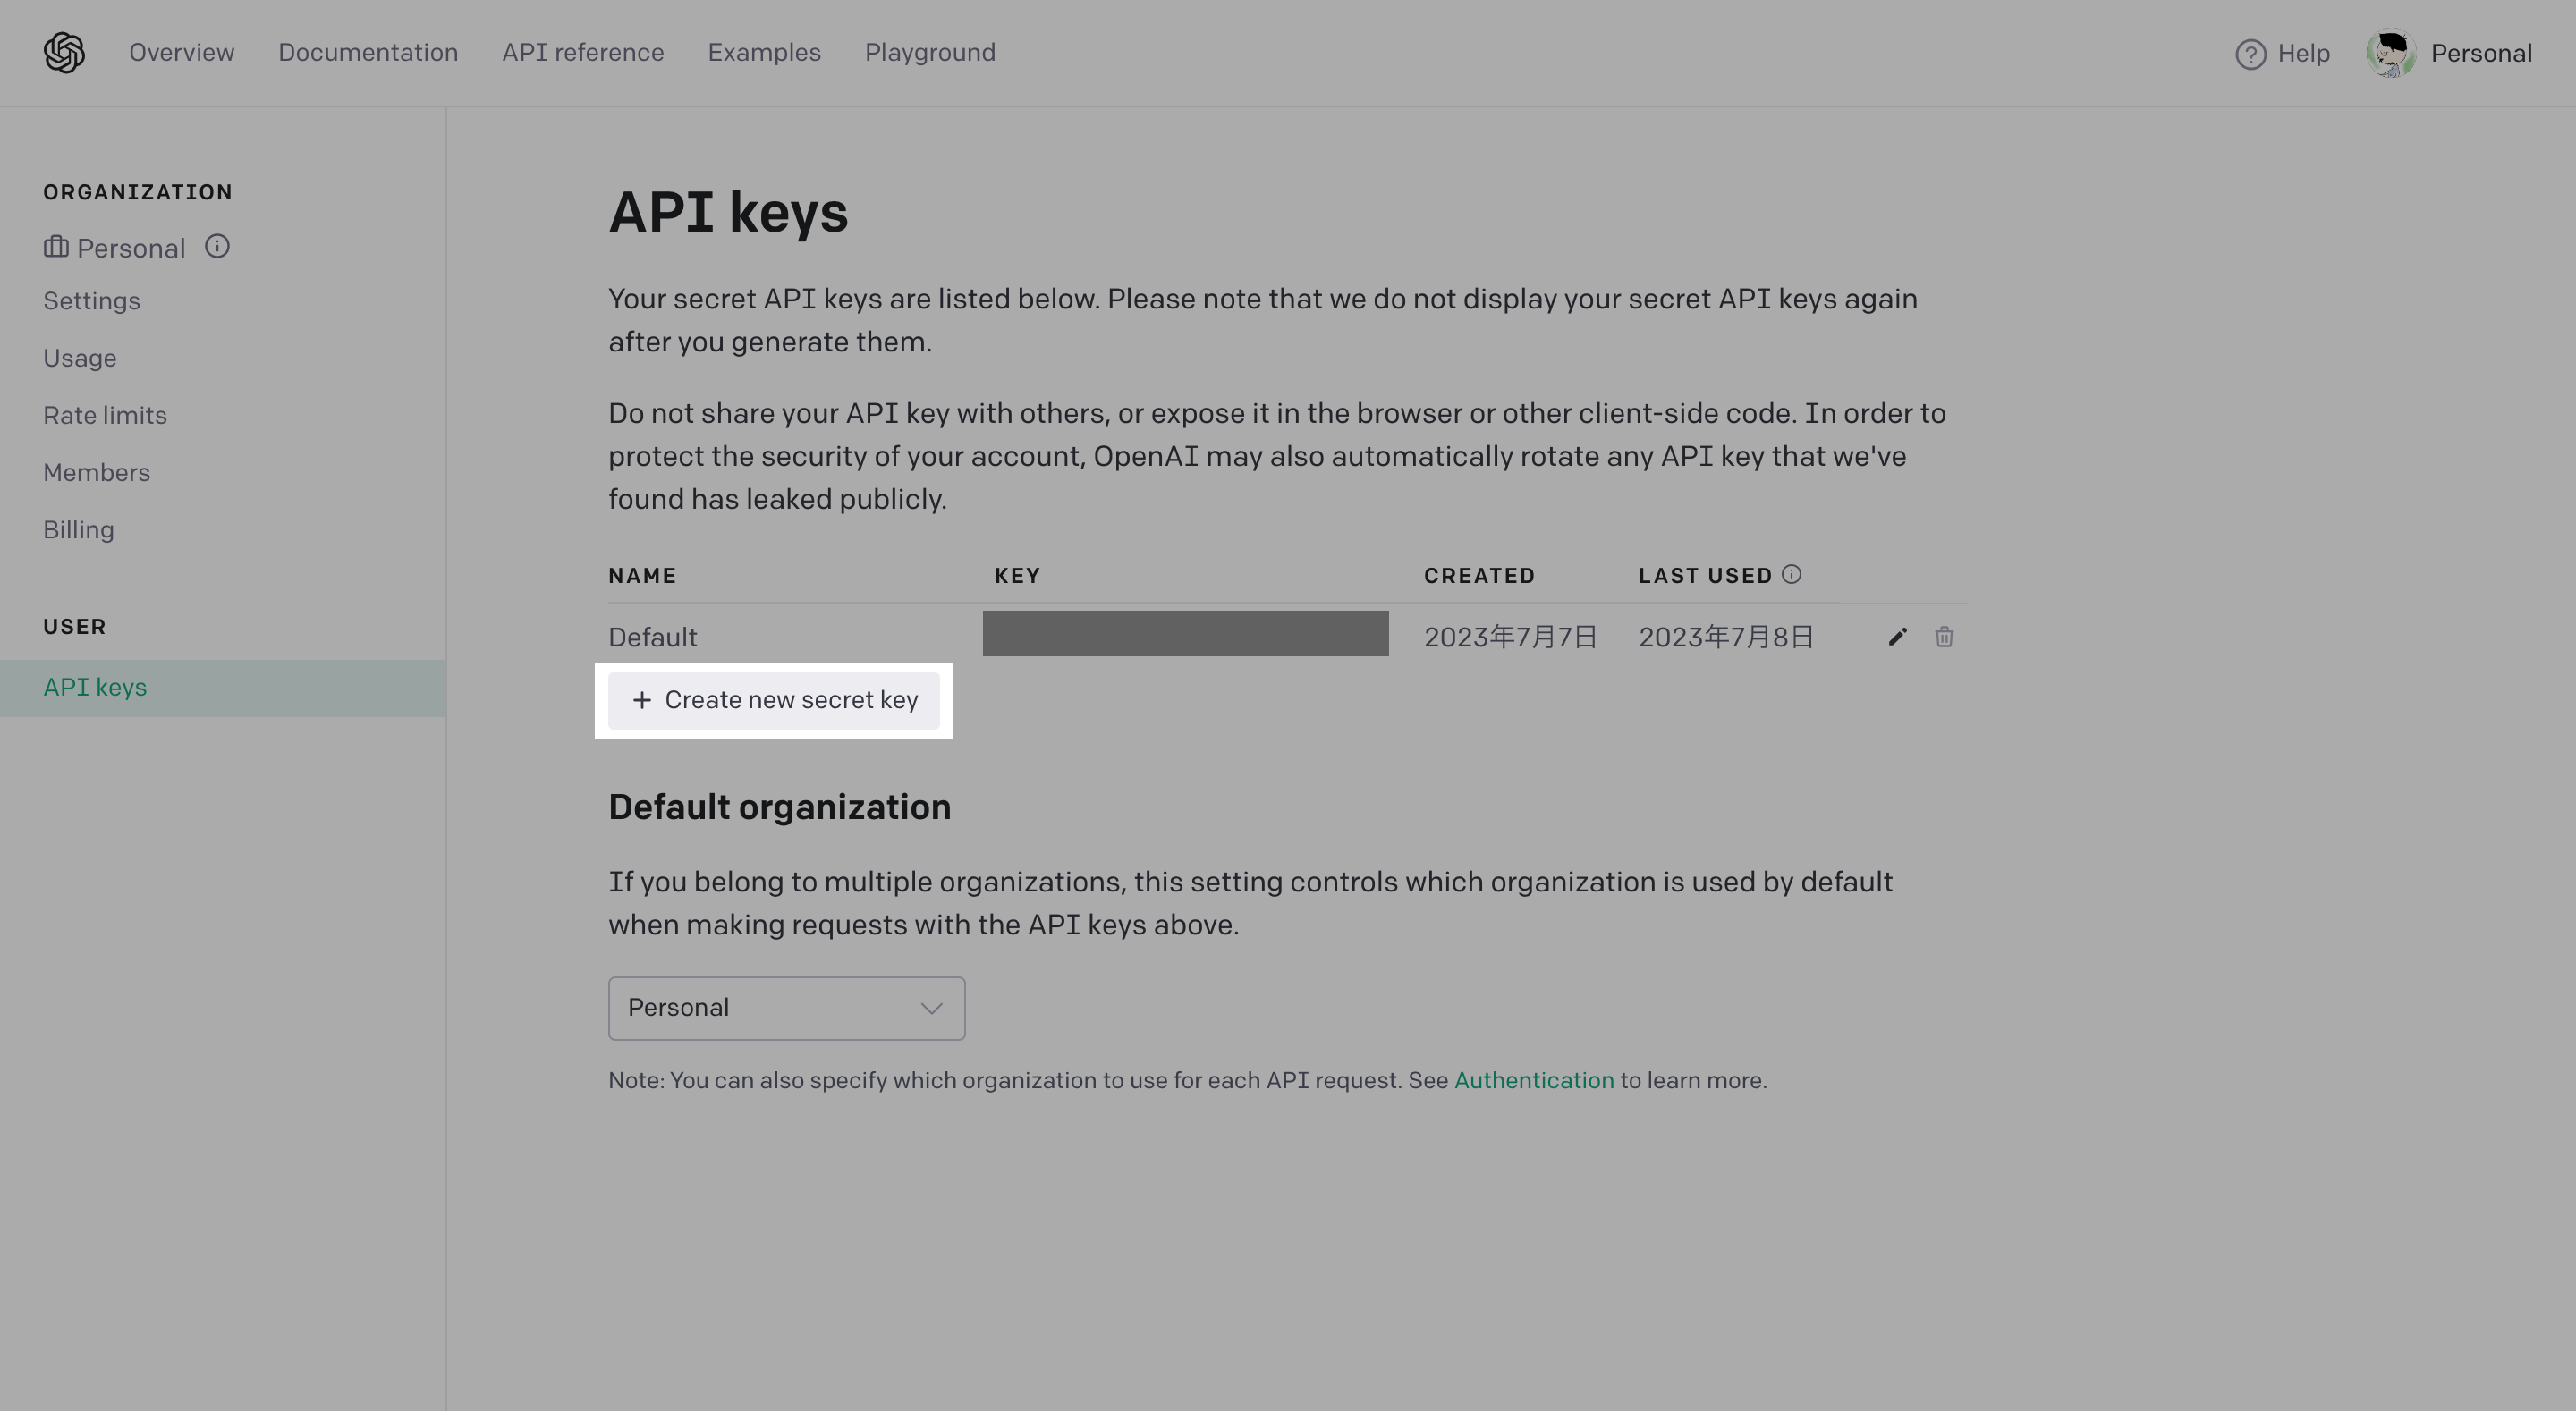Select the Default key name cell
This screenshot has height=1411, width=2576.
[652, 636]
